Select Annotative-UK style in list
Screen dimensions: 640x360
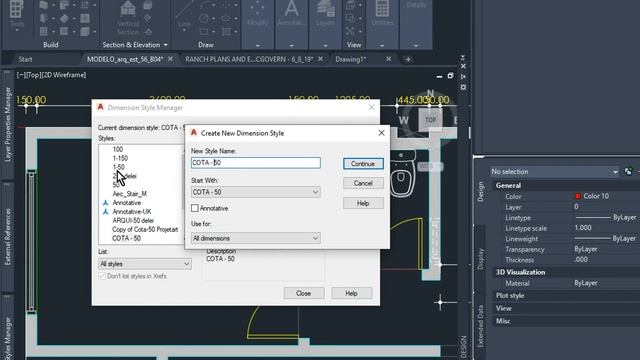point(132,212)
